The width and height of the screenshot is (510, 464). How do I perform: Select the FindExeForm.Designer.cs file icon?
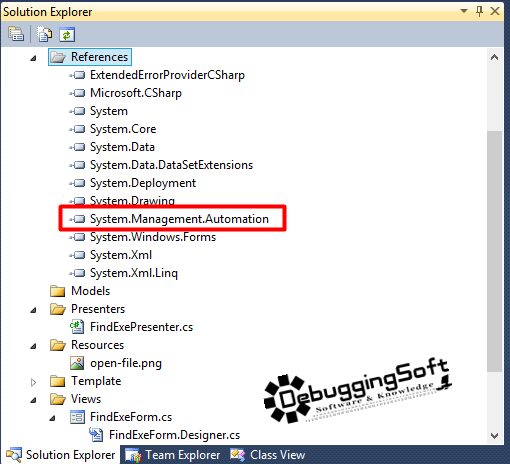[x=96, y=435]
